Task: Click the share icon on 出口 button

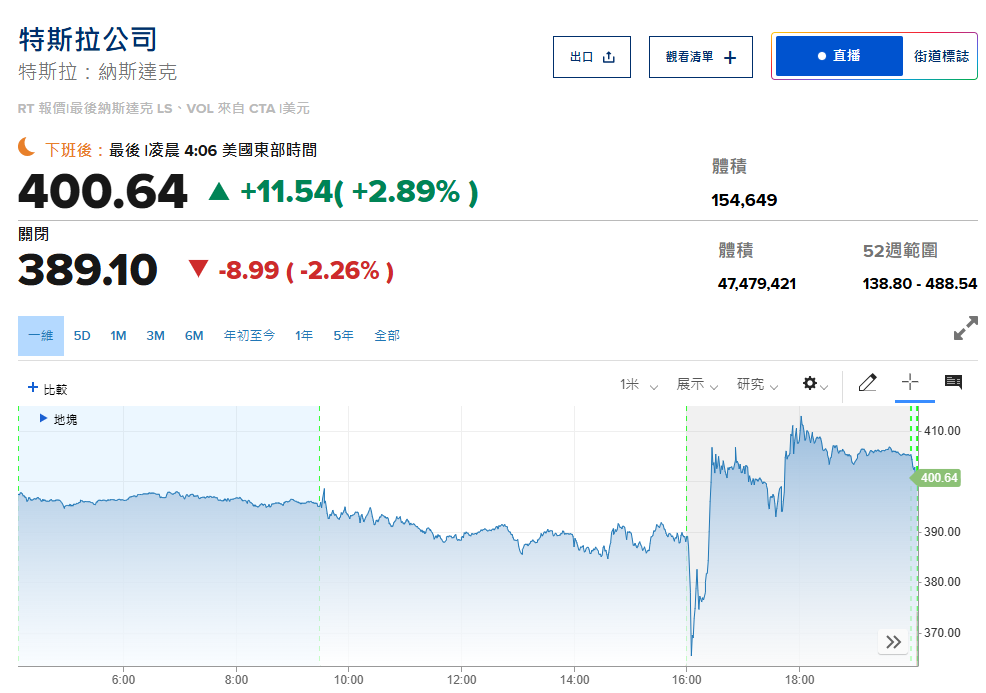Action: (609, 57)
